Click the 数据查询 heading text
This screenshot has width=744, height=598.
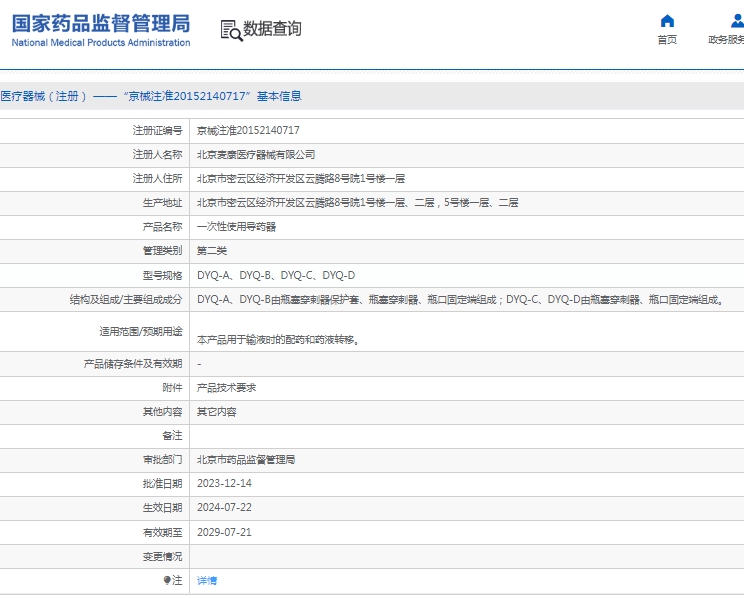272,28
